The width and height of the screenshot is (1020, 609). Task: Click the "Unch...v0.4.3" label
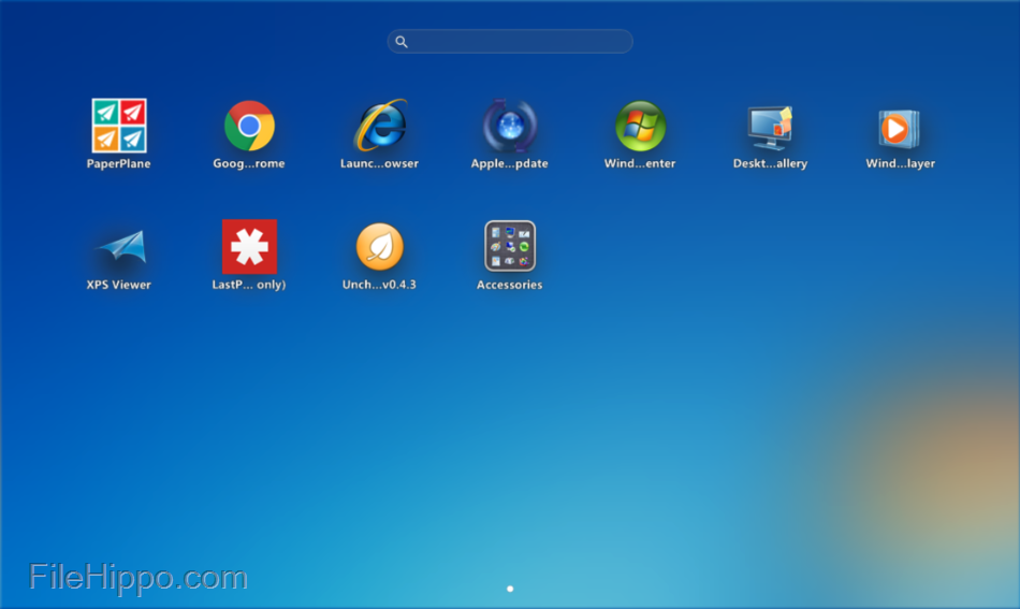click(379, 285)
